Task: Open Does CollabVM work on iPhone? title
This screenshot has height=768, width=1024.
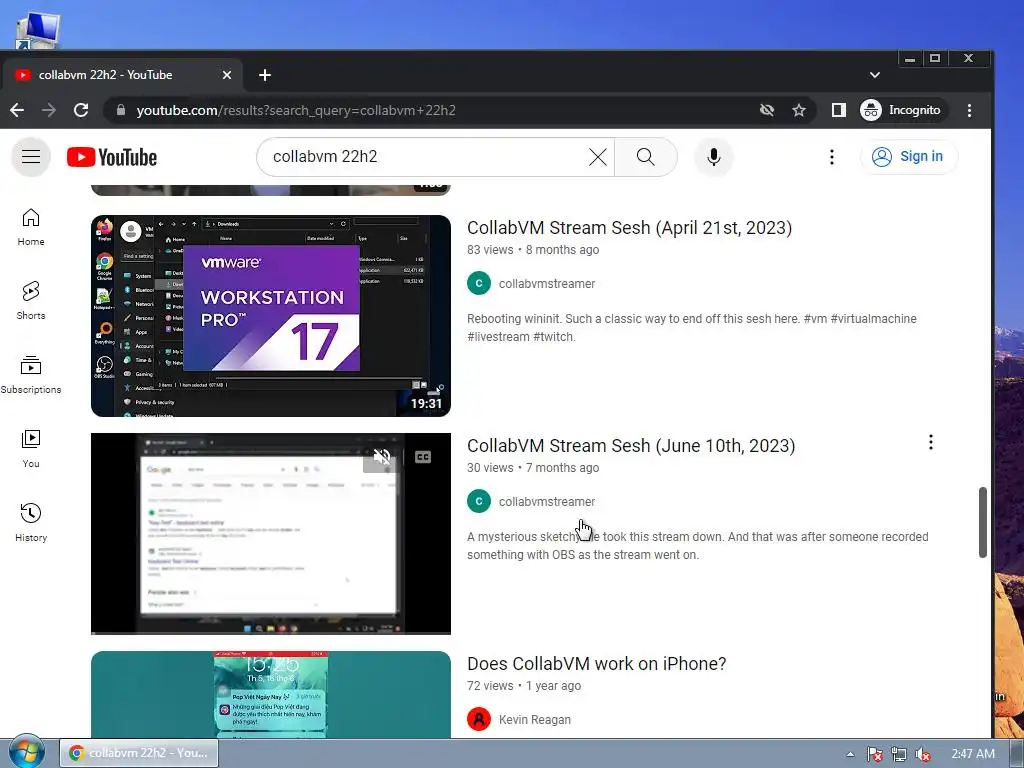Action: pos(596,664)
